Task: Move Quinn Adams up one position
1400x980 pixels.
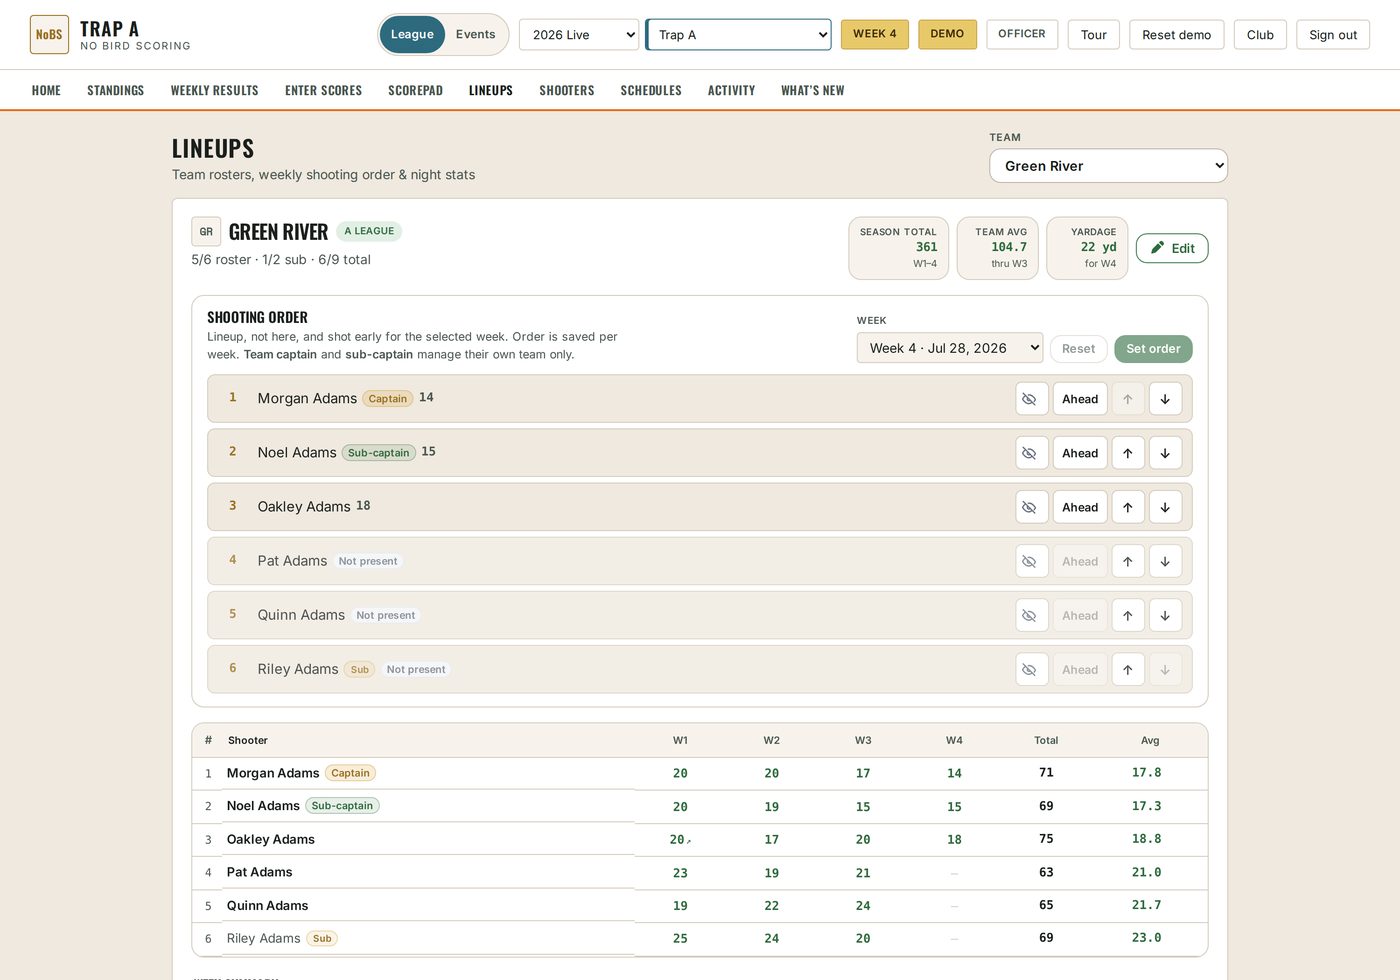Action: click(x=1127, y=616)
